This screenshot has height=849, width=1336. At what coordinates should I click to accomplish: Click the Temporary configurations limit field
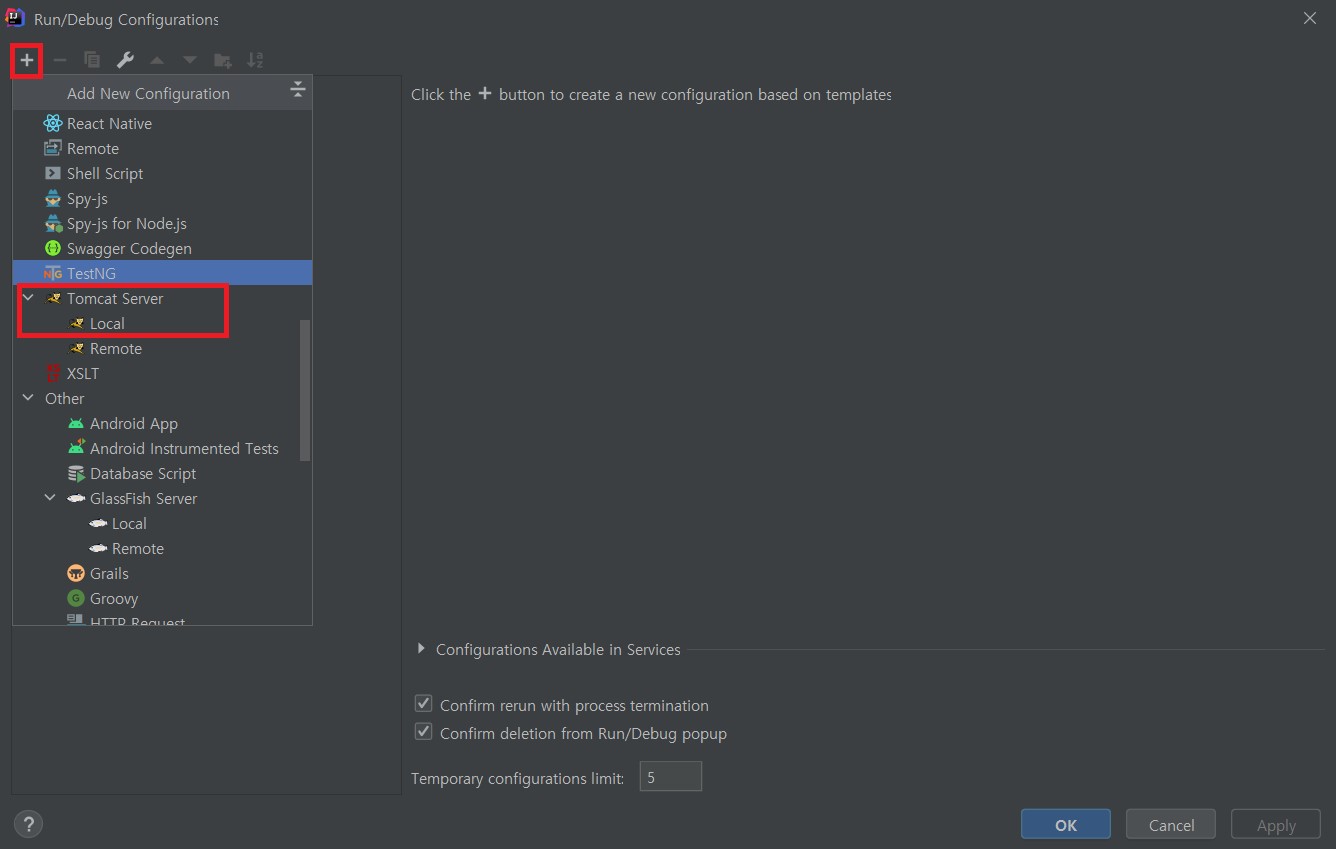671,777
